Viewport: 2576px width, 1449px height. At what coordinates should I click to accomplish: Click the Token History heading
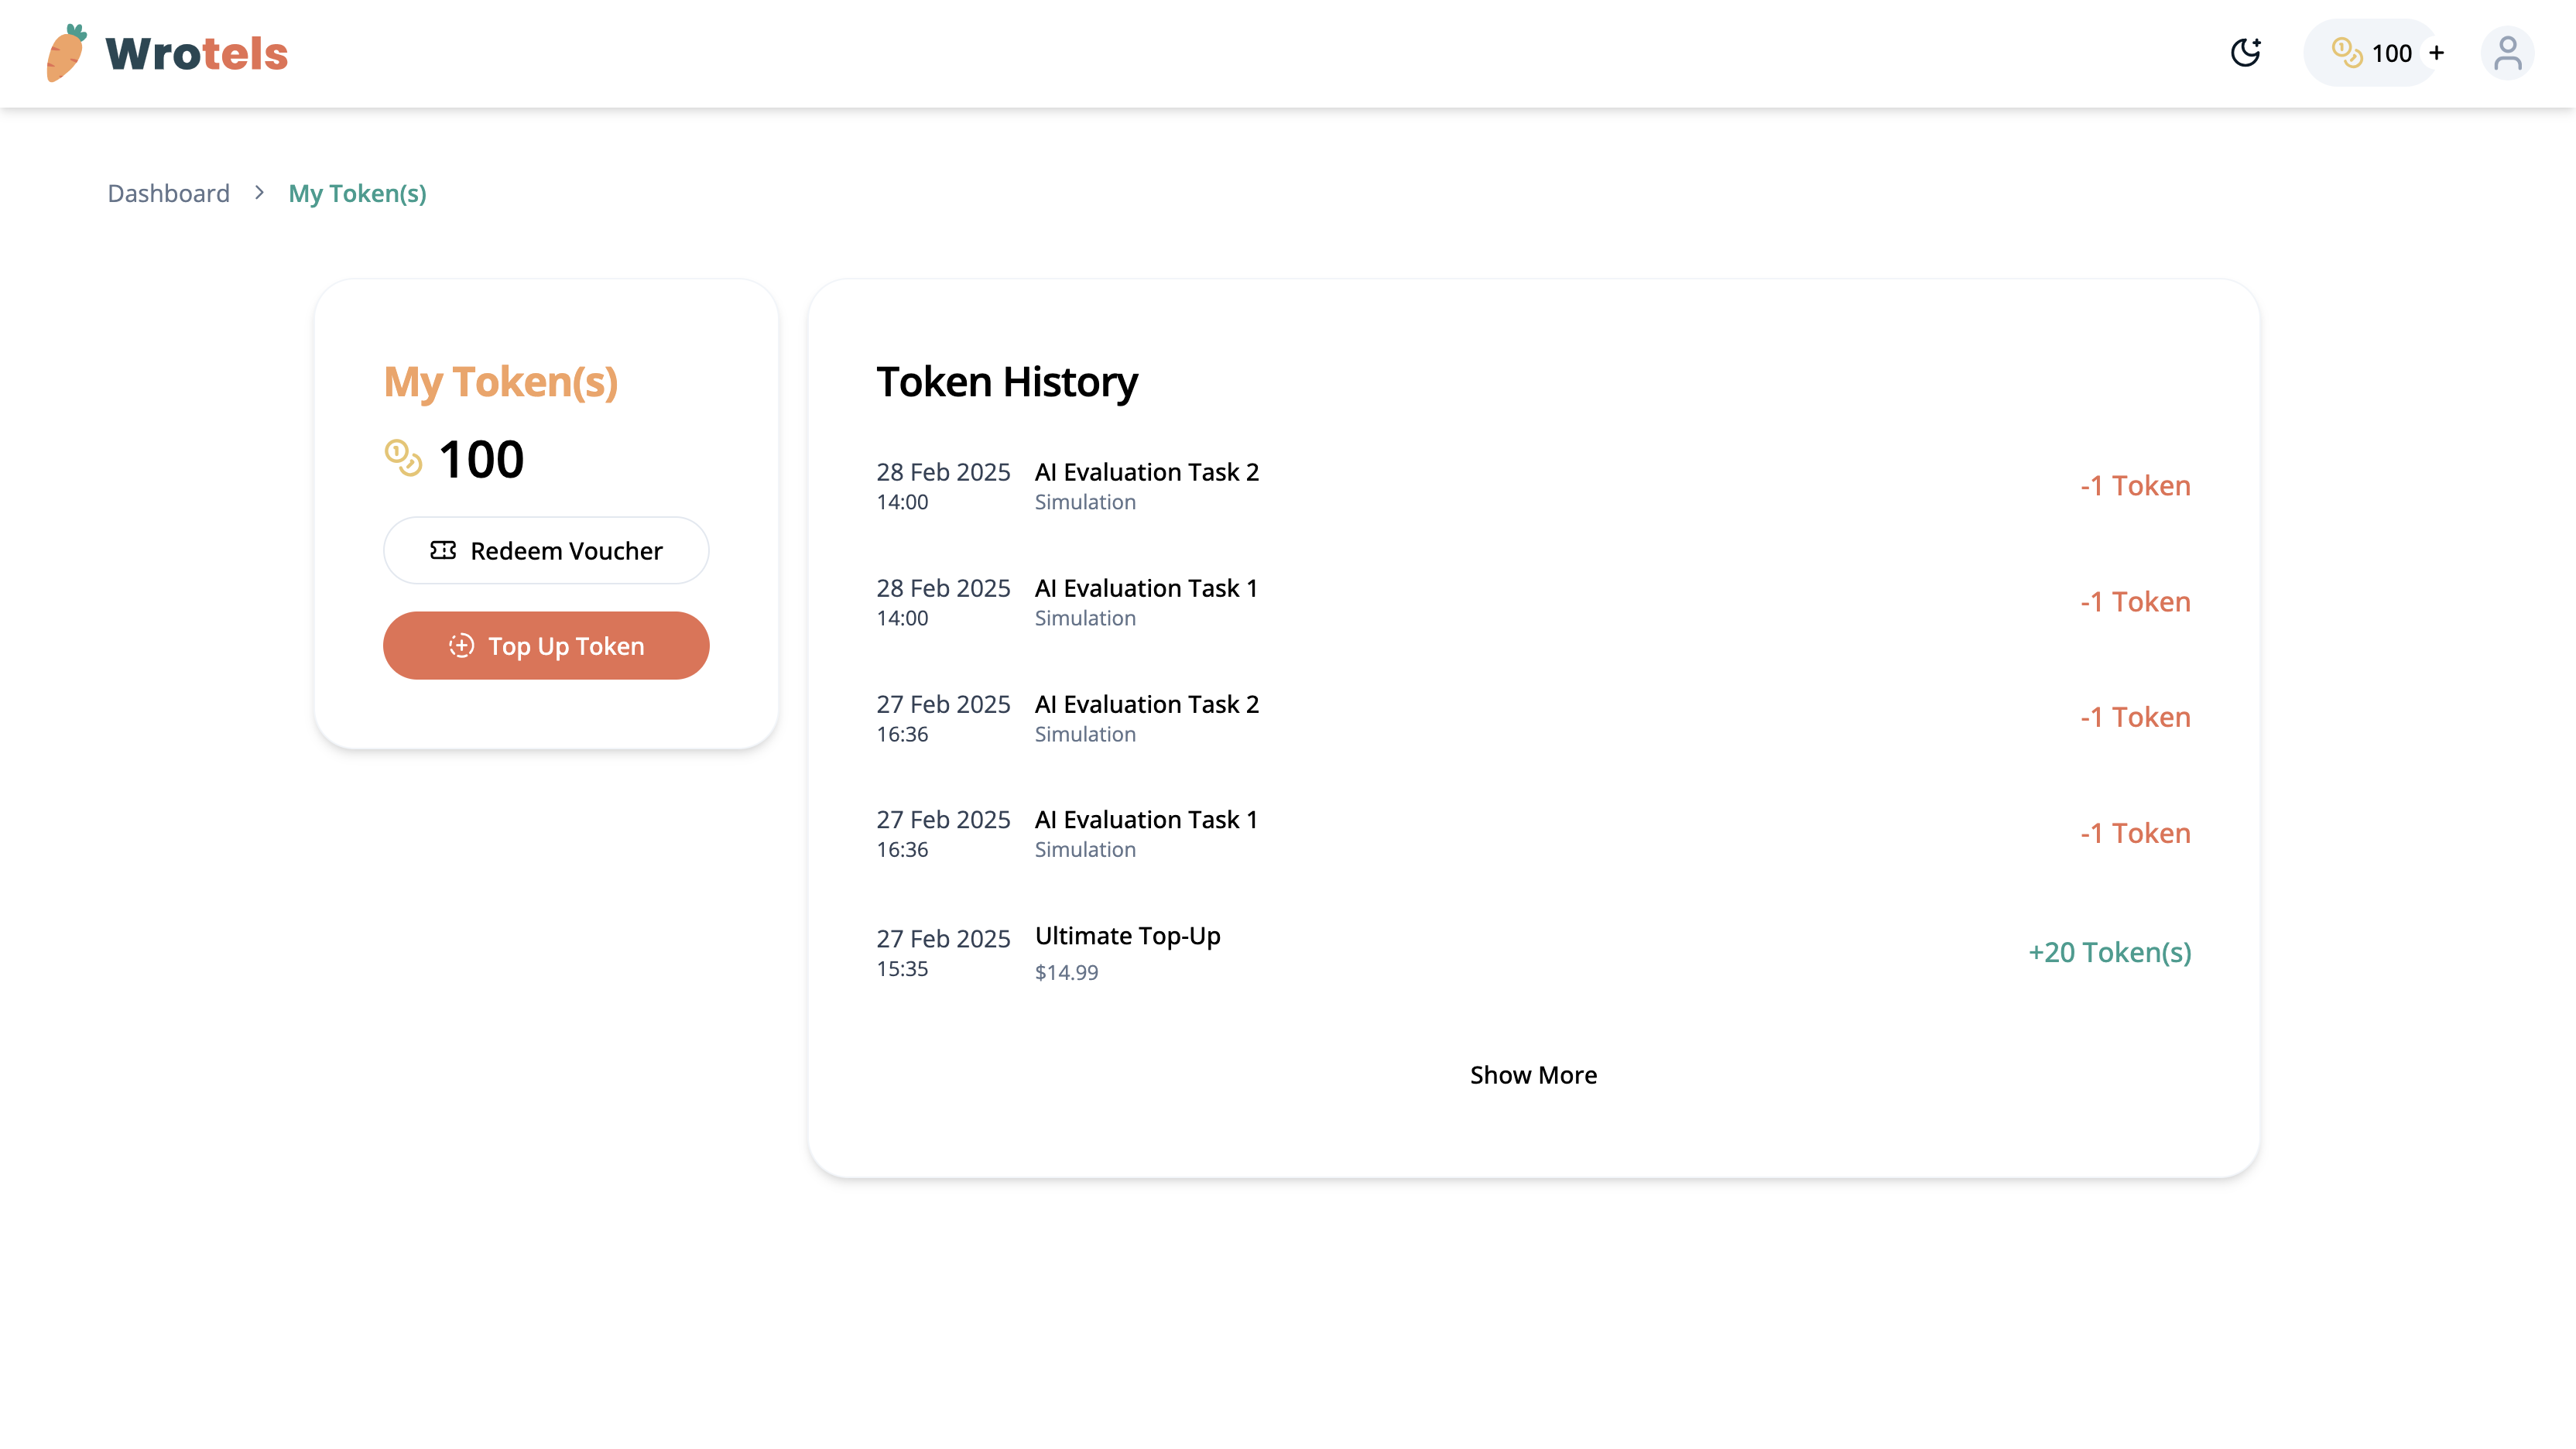[1007, 382]
